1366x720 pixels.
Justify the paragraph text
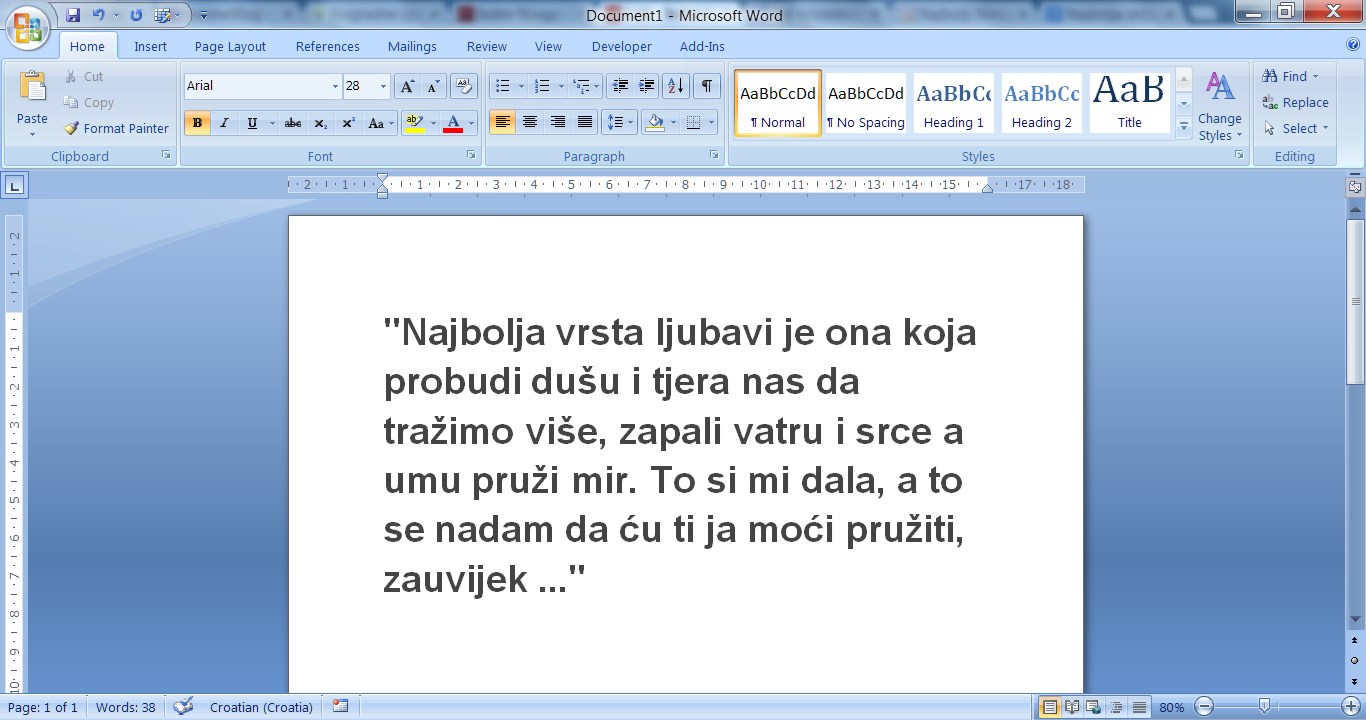click(584, 122)
